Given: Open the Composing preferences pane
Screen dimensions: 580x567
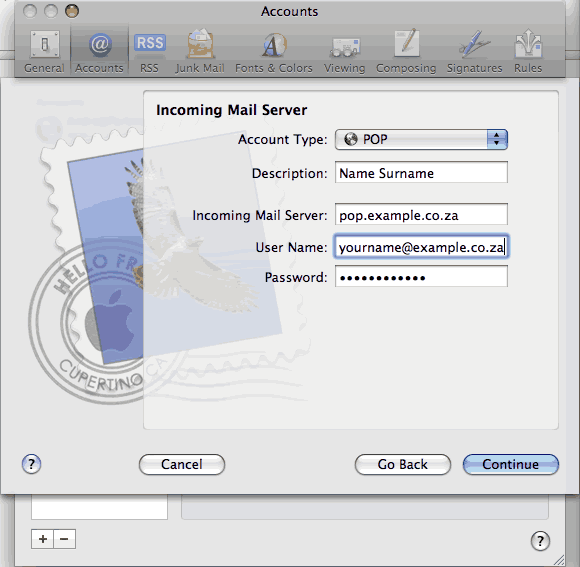Looking at the screenshot, I should pos(406,51).
